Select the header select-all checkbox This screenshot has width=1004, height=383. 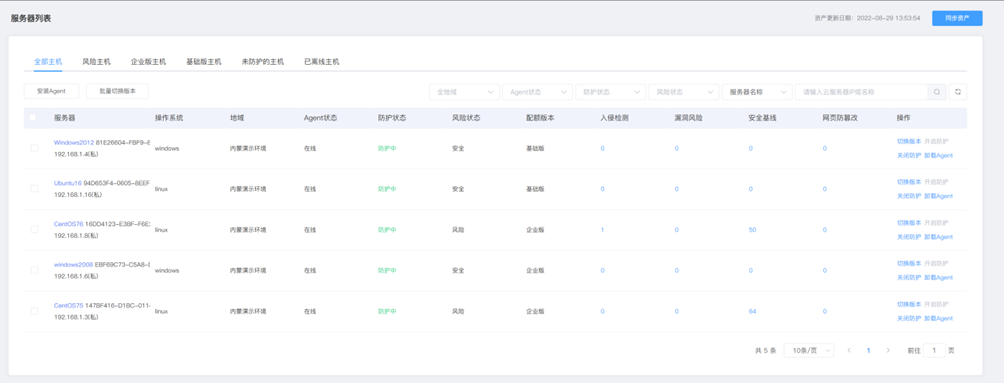point(33,118)
